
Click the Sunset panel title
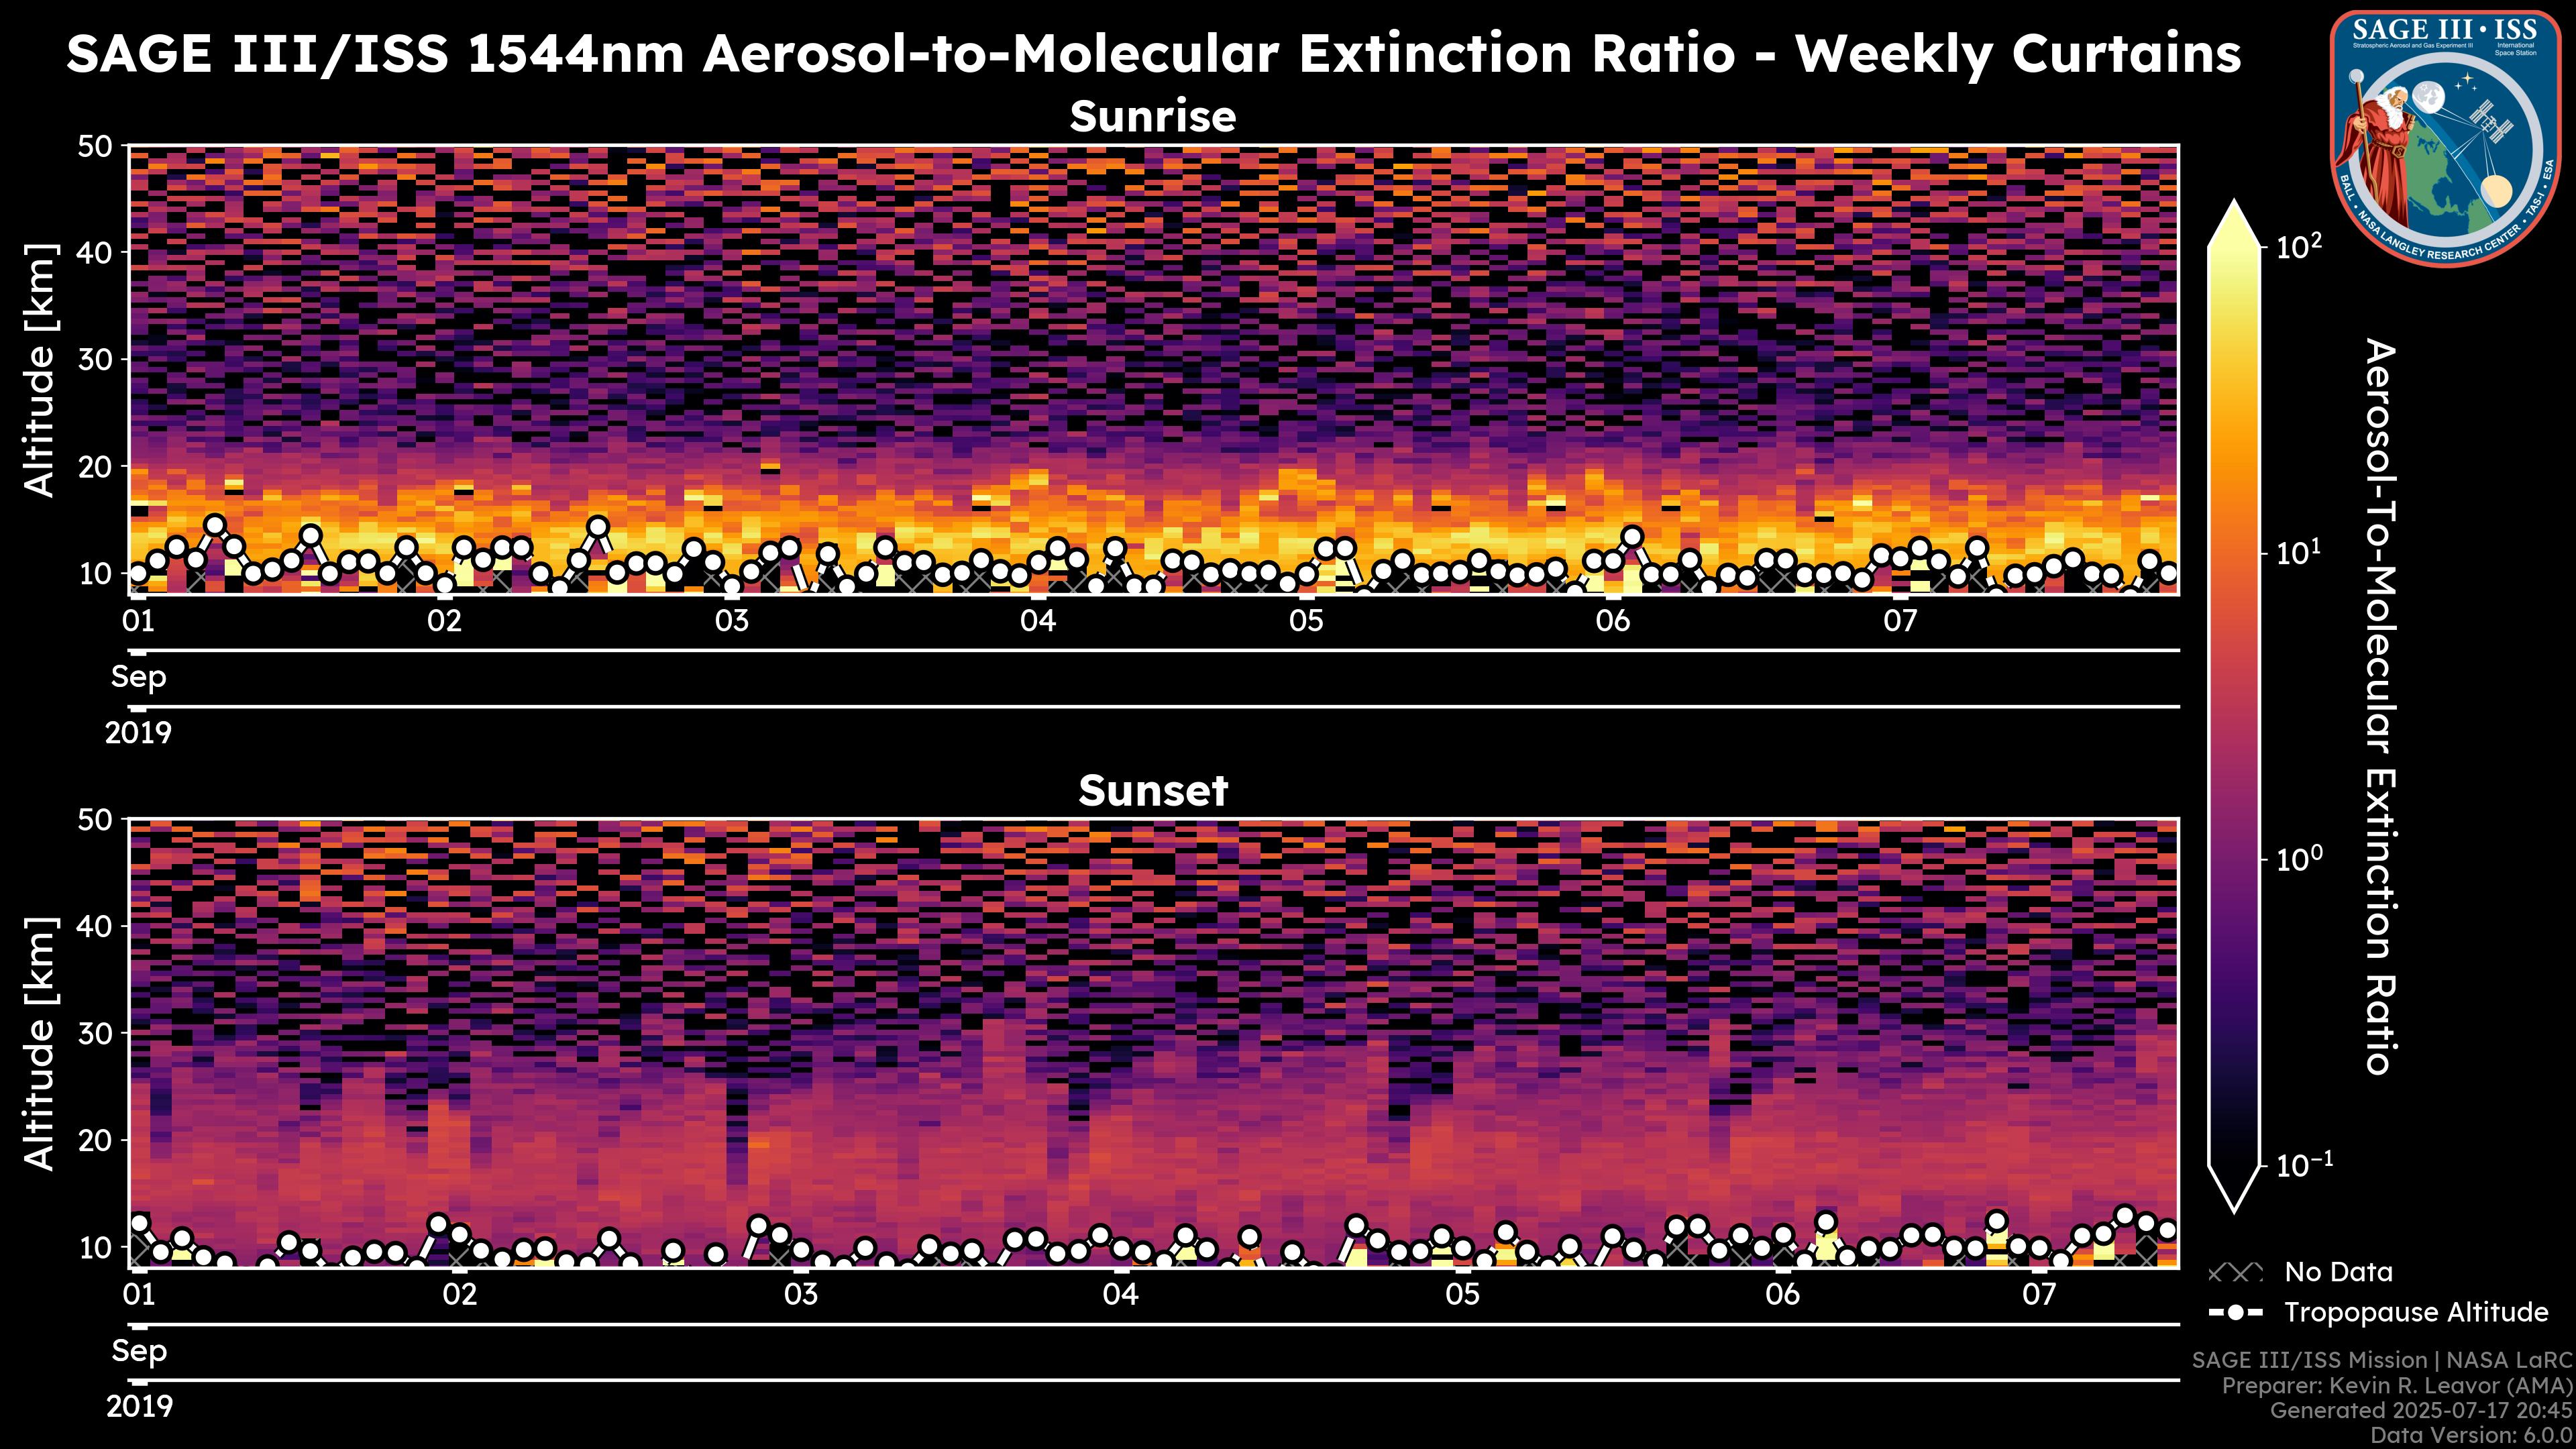point(1152,791)
